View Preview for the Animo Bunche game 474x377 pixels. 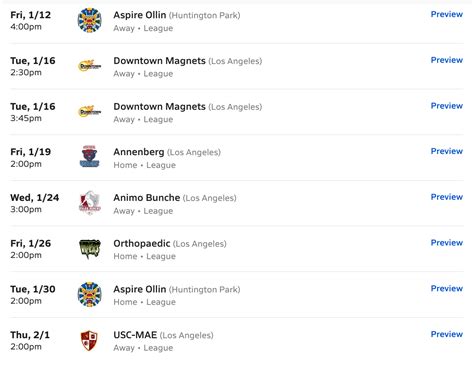[446, 197]
